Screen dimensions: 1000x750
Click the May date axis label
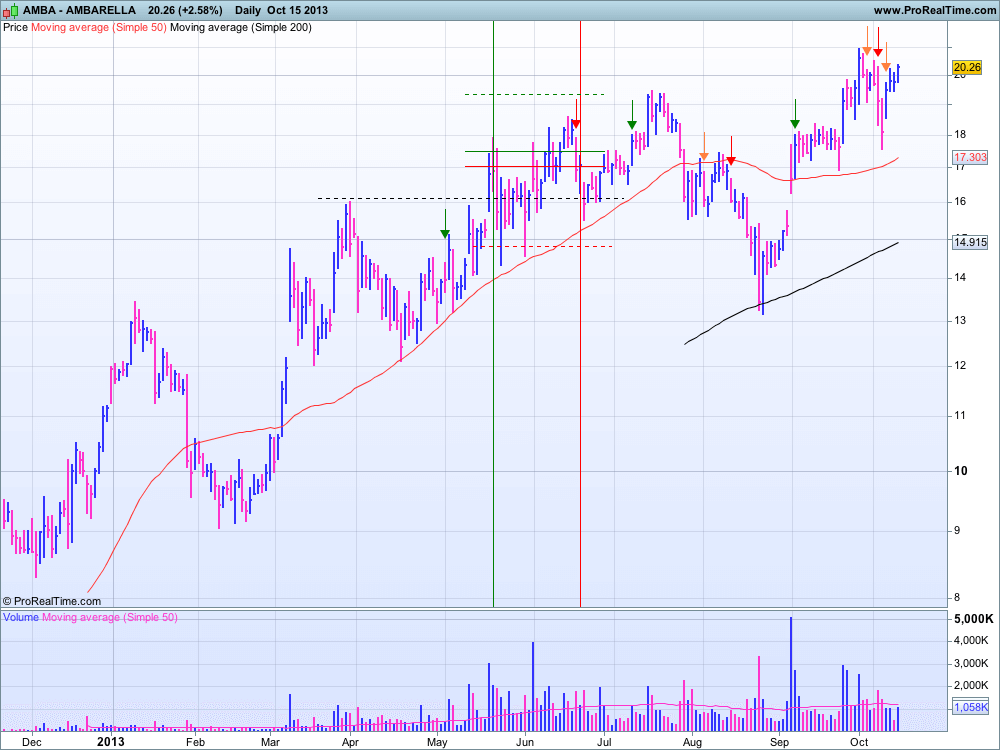[x=437, y=742]
